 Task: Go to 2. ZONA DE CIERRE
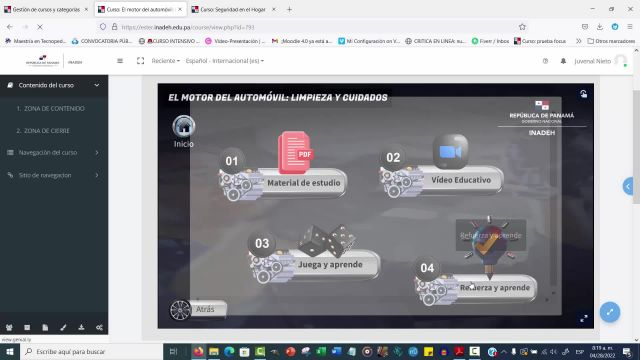coord(43,131)
